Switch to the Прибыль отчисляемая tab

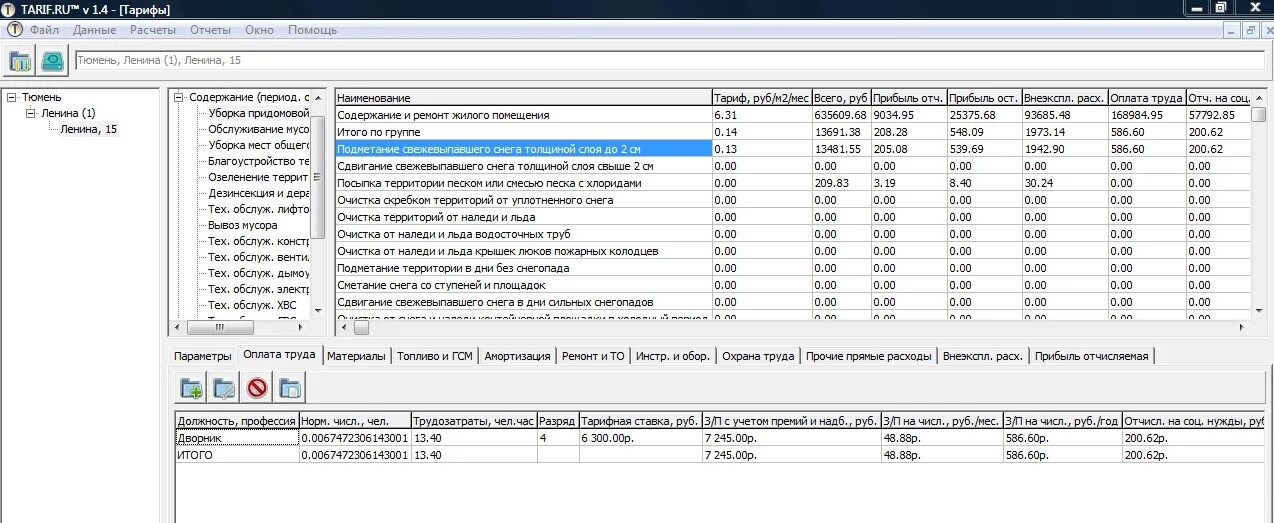point(1092,356)
